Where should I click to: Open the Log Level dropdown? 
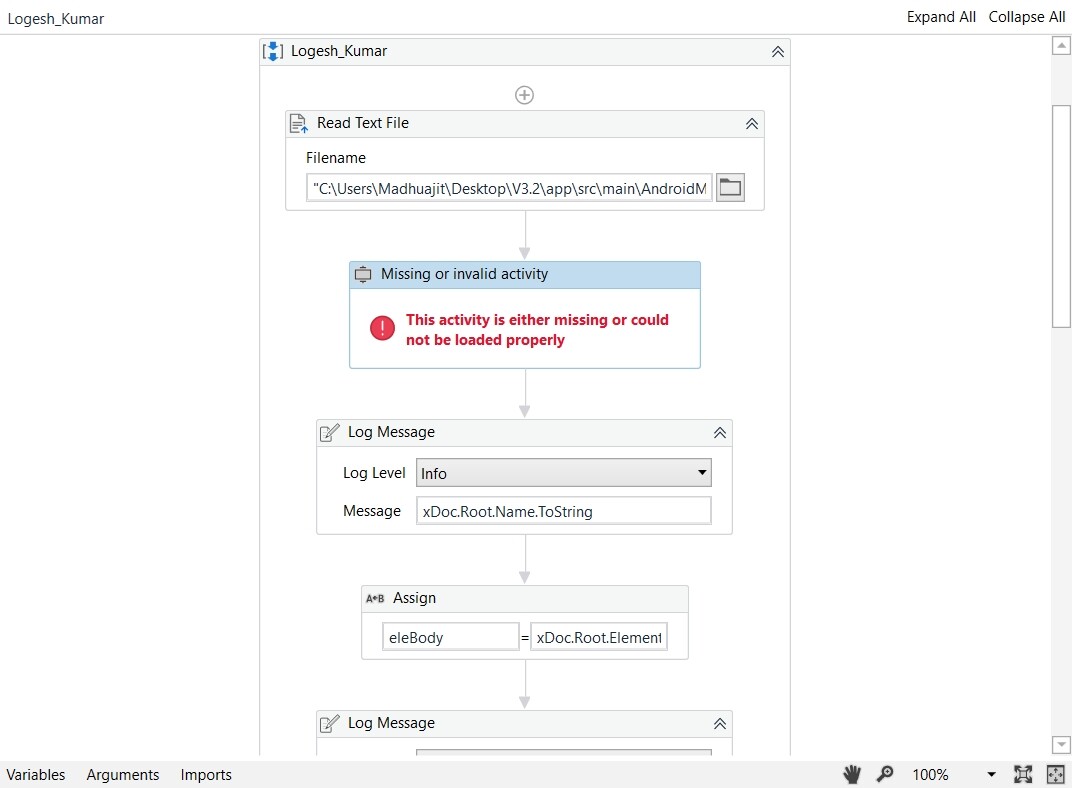[x=701, y=472]
